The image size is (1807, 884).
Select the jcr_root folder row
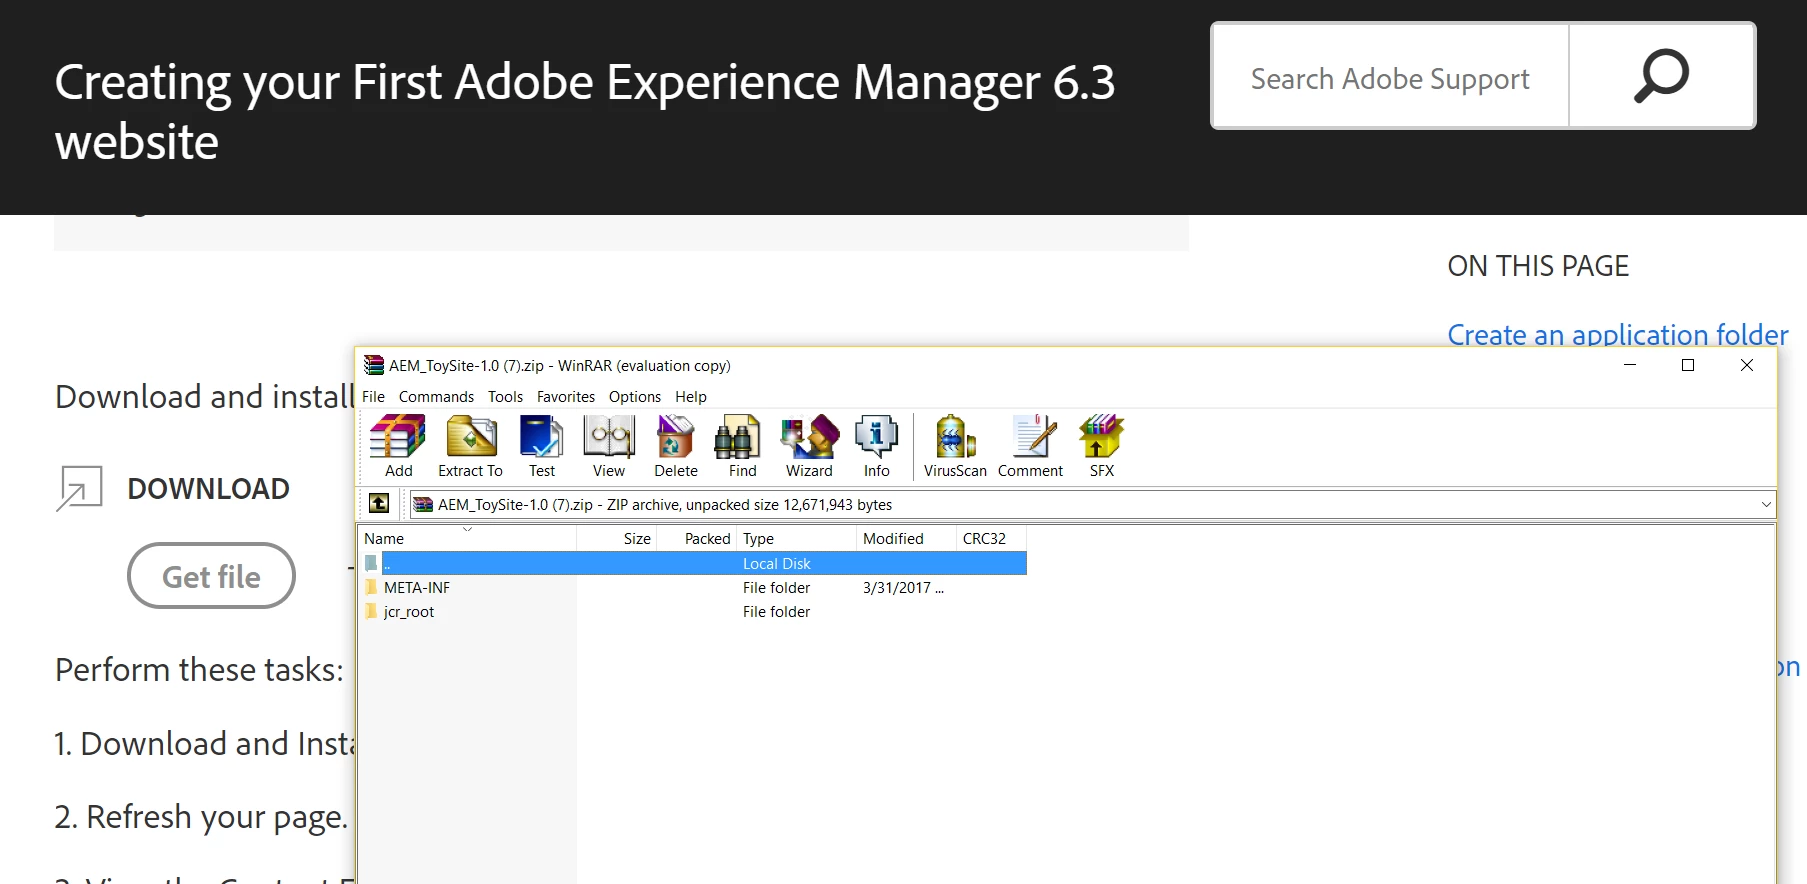point(693,611)
